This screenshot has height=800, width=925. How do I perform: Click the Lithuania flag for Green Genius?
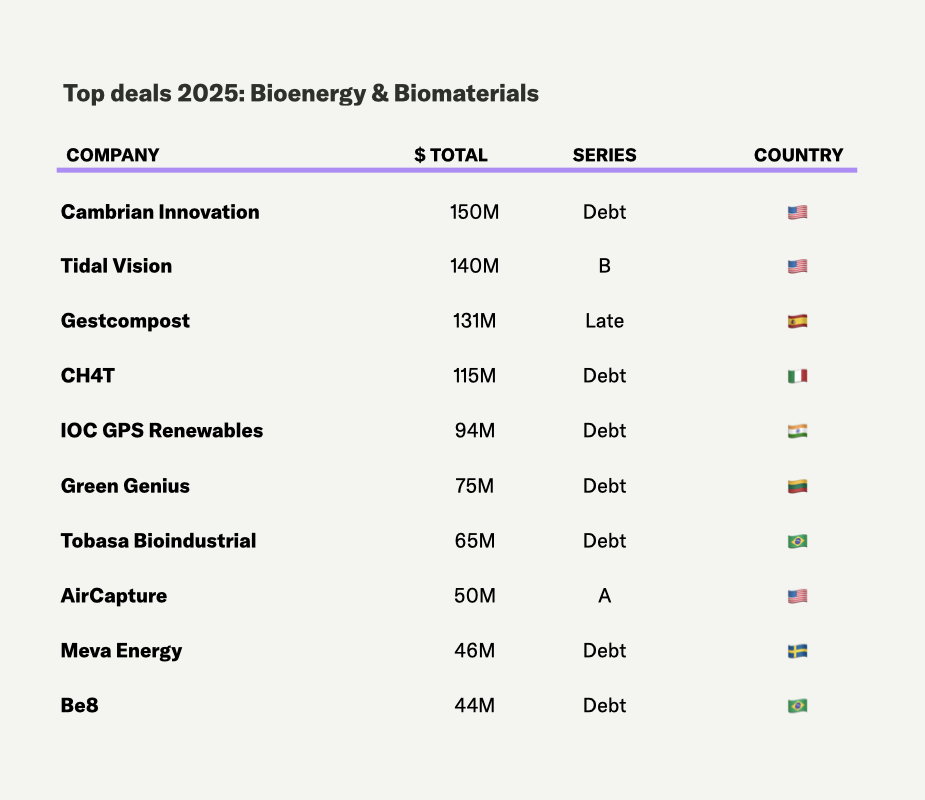click(x=797, y=487)
